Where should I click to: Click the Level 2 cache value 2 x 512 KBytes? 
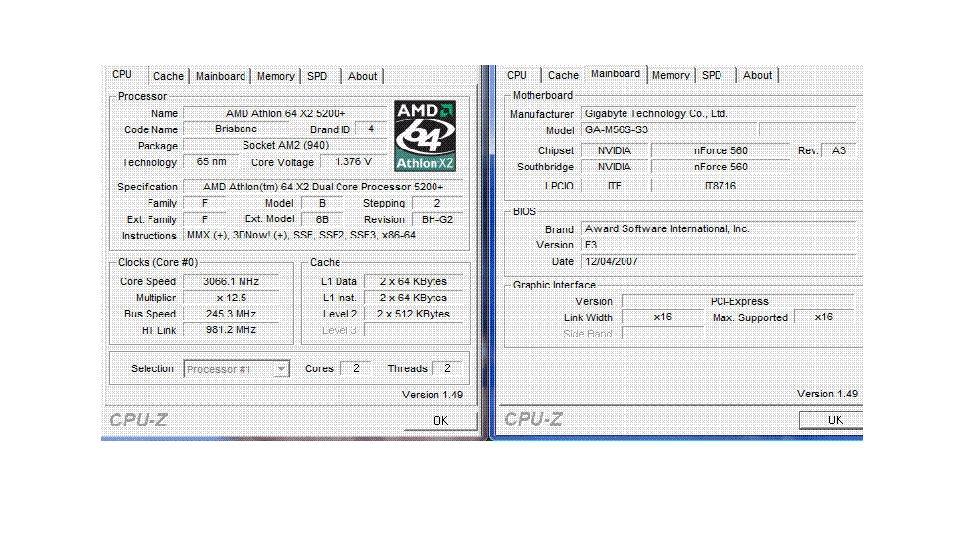(x=413, y=313)
